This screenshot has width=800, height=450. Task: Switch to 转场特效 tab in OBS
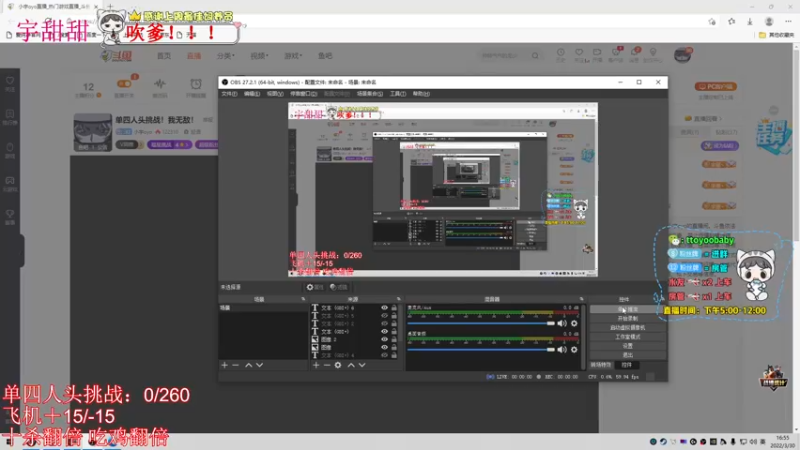click(x=601, y=365)
